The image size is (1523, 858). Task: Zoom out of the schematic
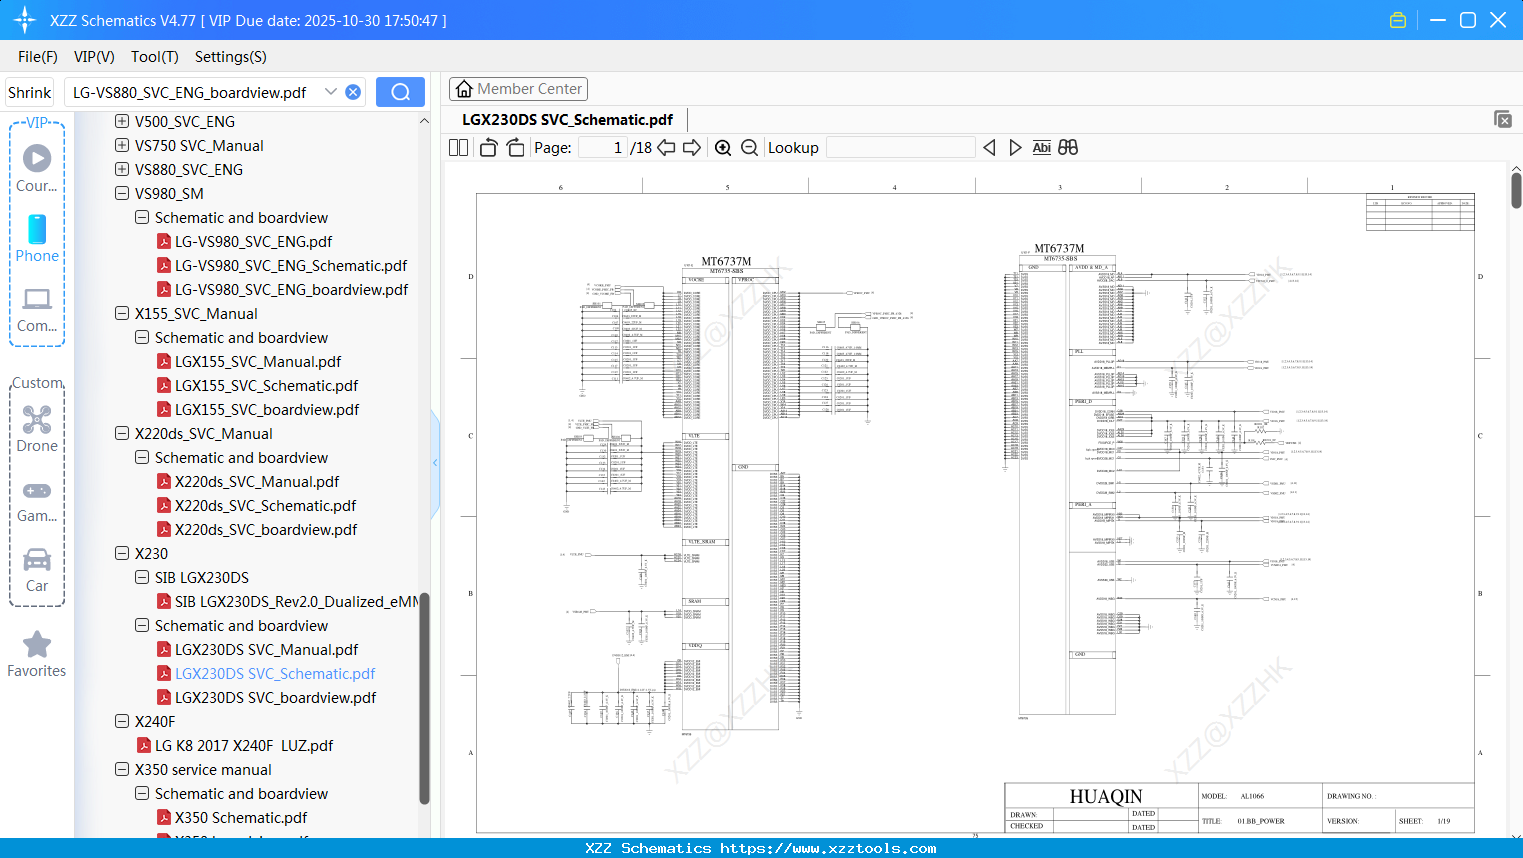[x=748, y=147]
